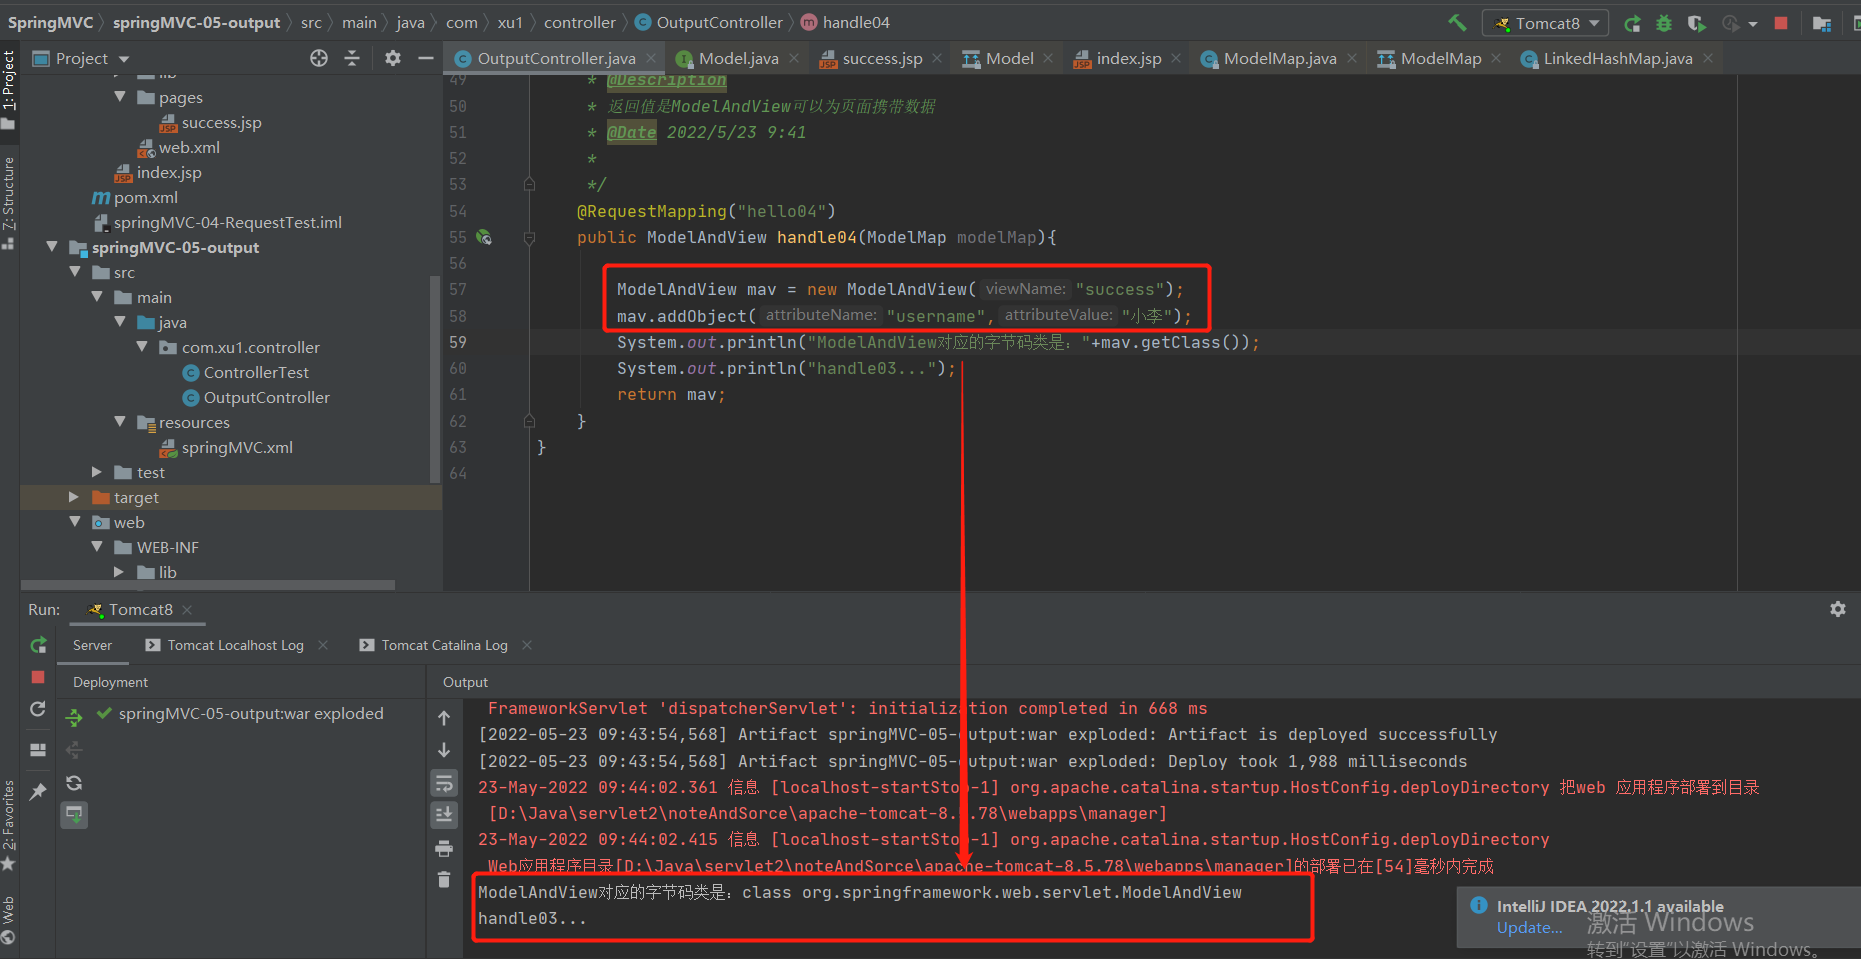
Task: Collapse the src folder
Action: click(75, 271)
